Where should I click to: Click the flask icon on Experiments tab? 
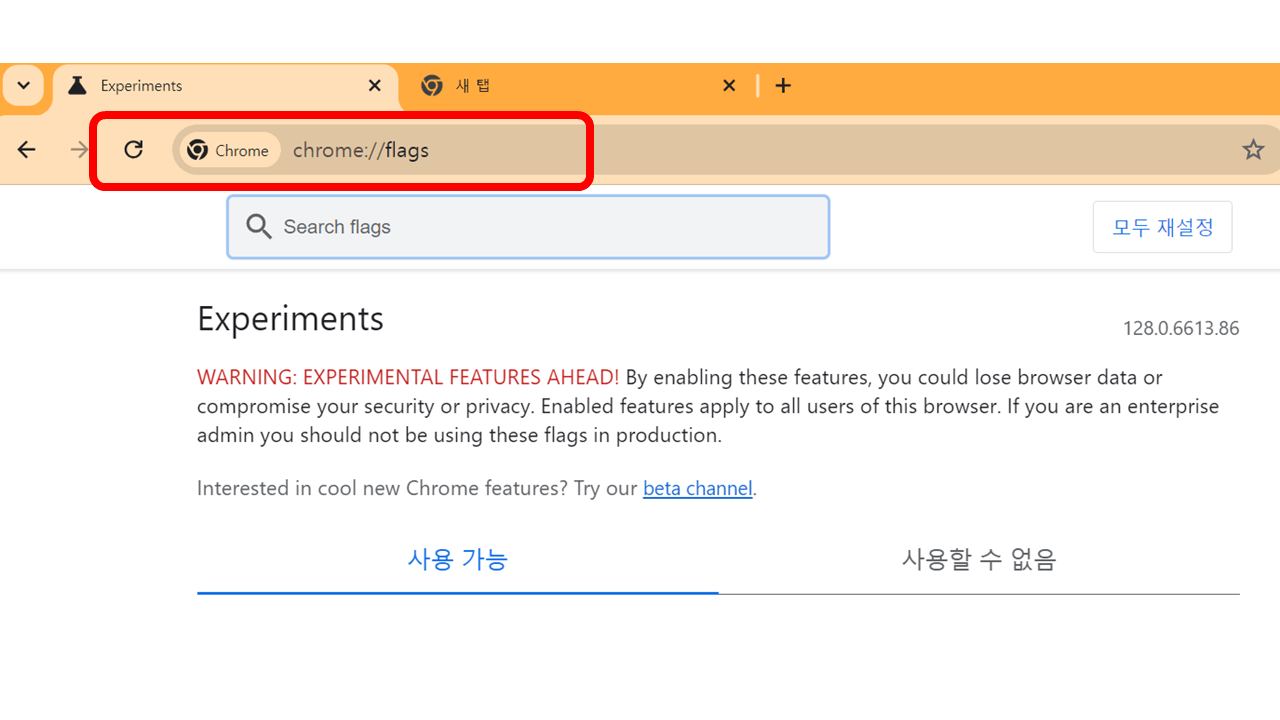point(77,86)
